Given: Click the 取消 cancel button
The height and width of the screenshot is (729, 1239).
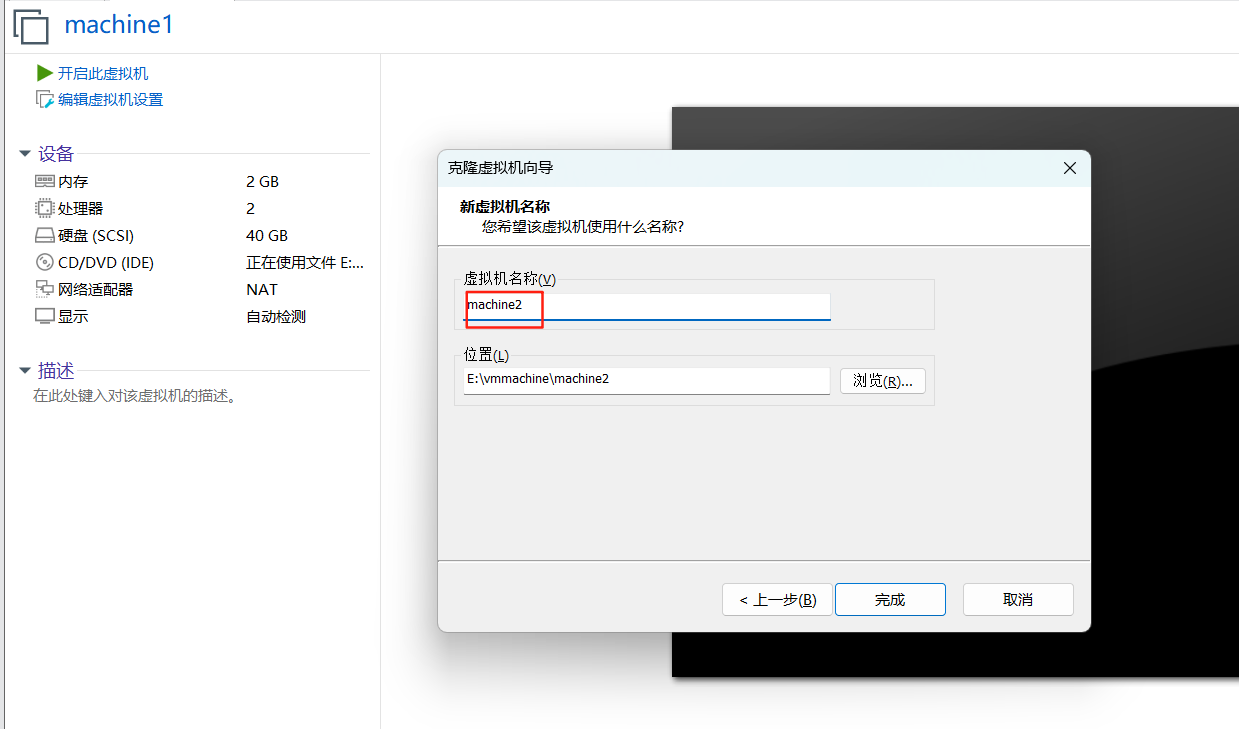Looking at the screenshot, I should (x=1018, y=600).
